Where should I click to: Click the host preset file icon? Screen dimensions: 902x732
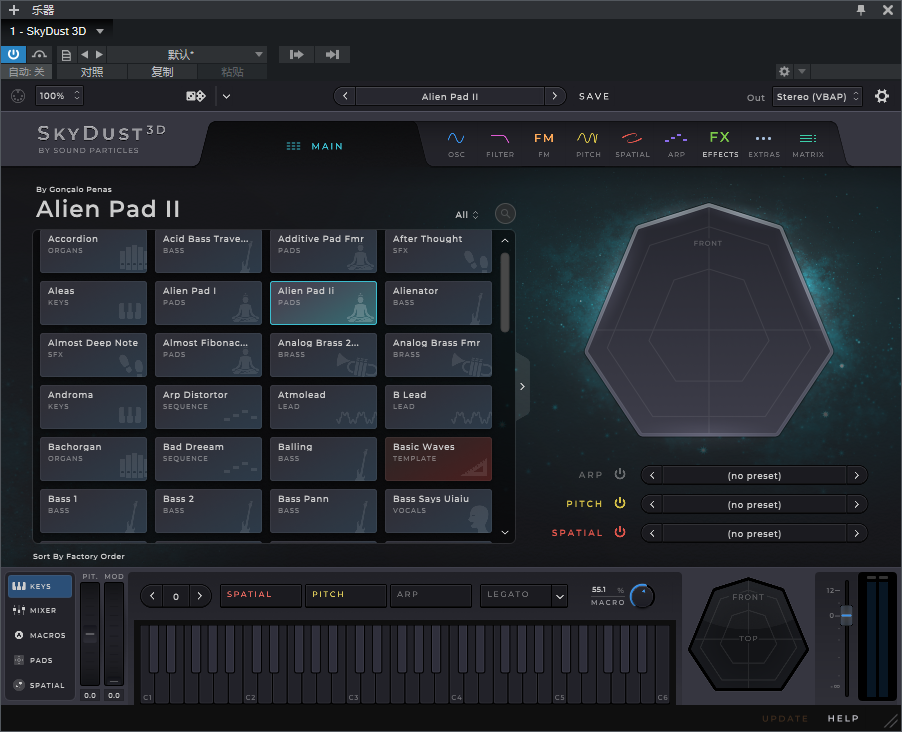coord(66,55)
